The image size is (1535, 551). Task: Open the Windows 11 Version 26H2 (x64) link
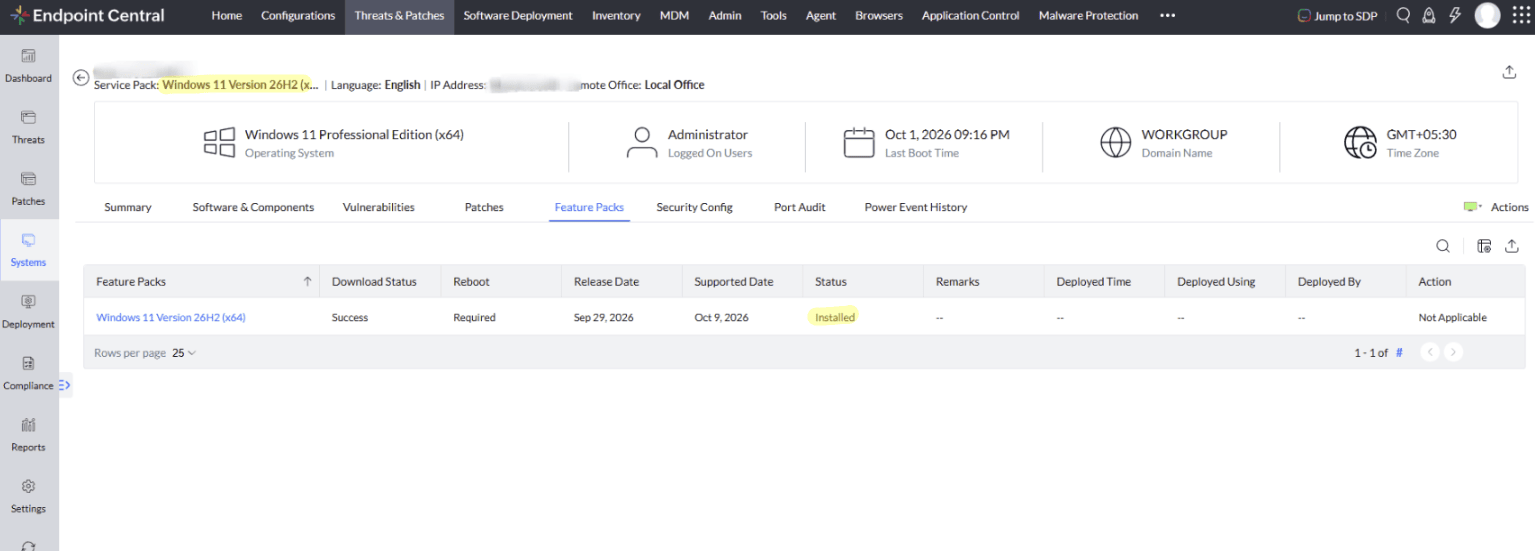(x=171, y=317)
